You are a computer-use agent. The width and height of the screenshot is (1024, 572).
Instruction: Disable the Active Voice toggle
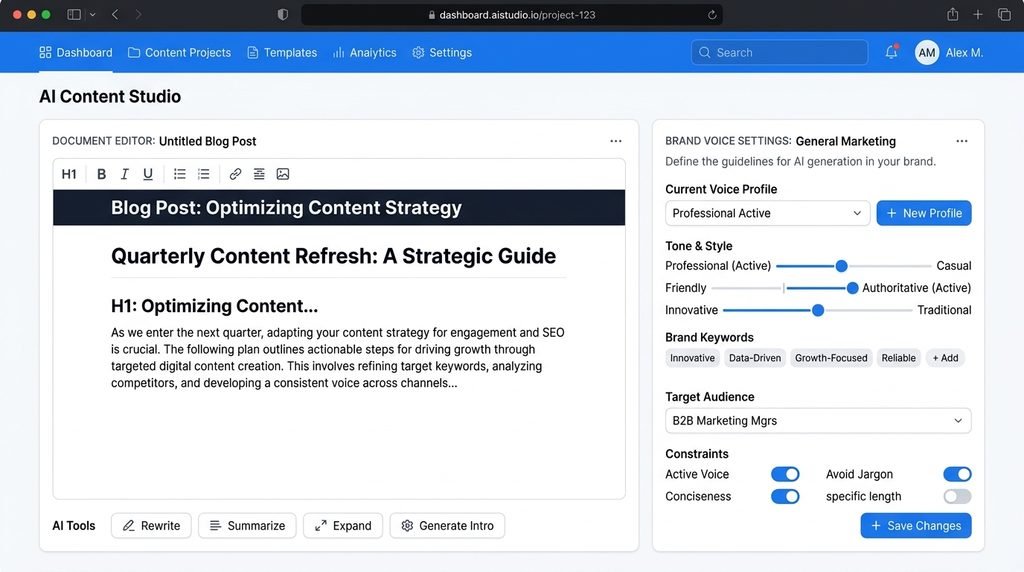pos(785,474)
